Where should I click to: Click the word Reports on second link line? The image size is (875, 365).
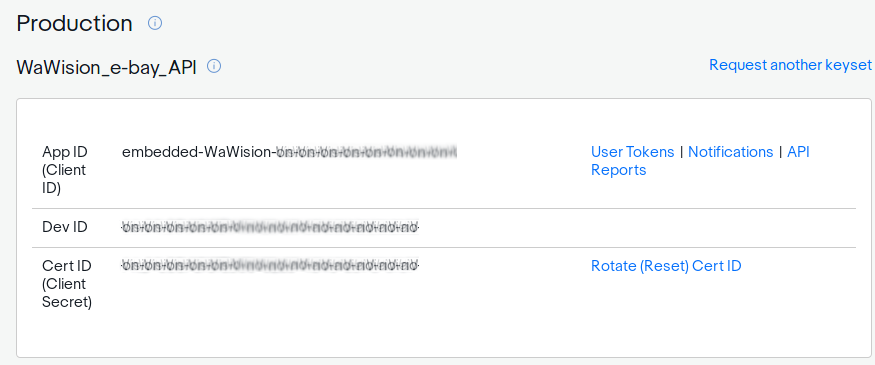coord(618,170)
